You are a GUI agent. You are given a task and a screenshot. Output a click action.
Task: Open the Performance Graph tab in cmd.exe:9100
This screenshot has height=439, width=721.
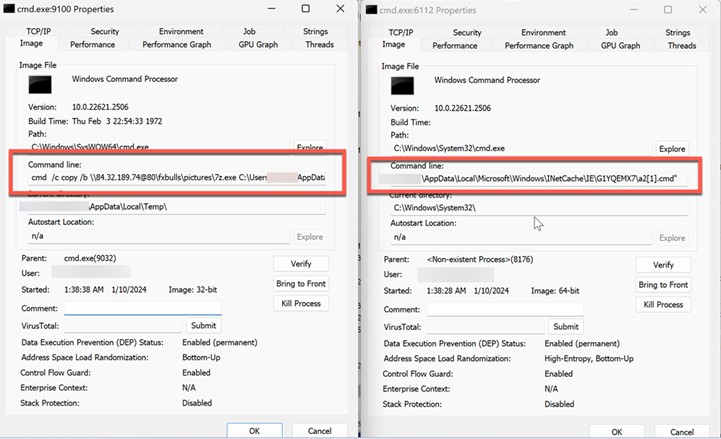[177, 45]
